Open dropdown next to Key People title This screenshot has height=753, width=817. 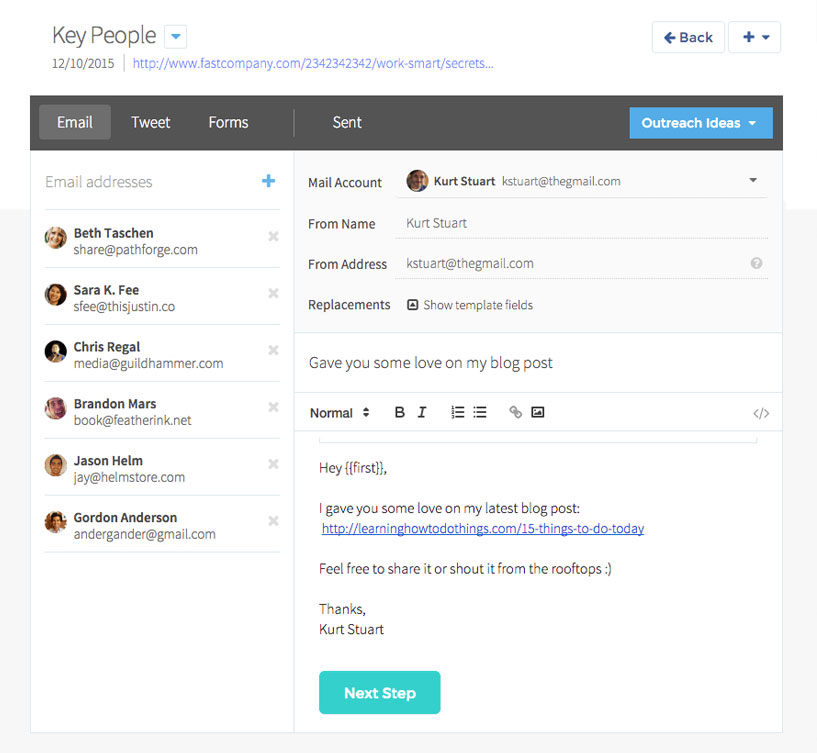176,37
